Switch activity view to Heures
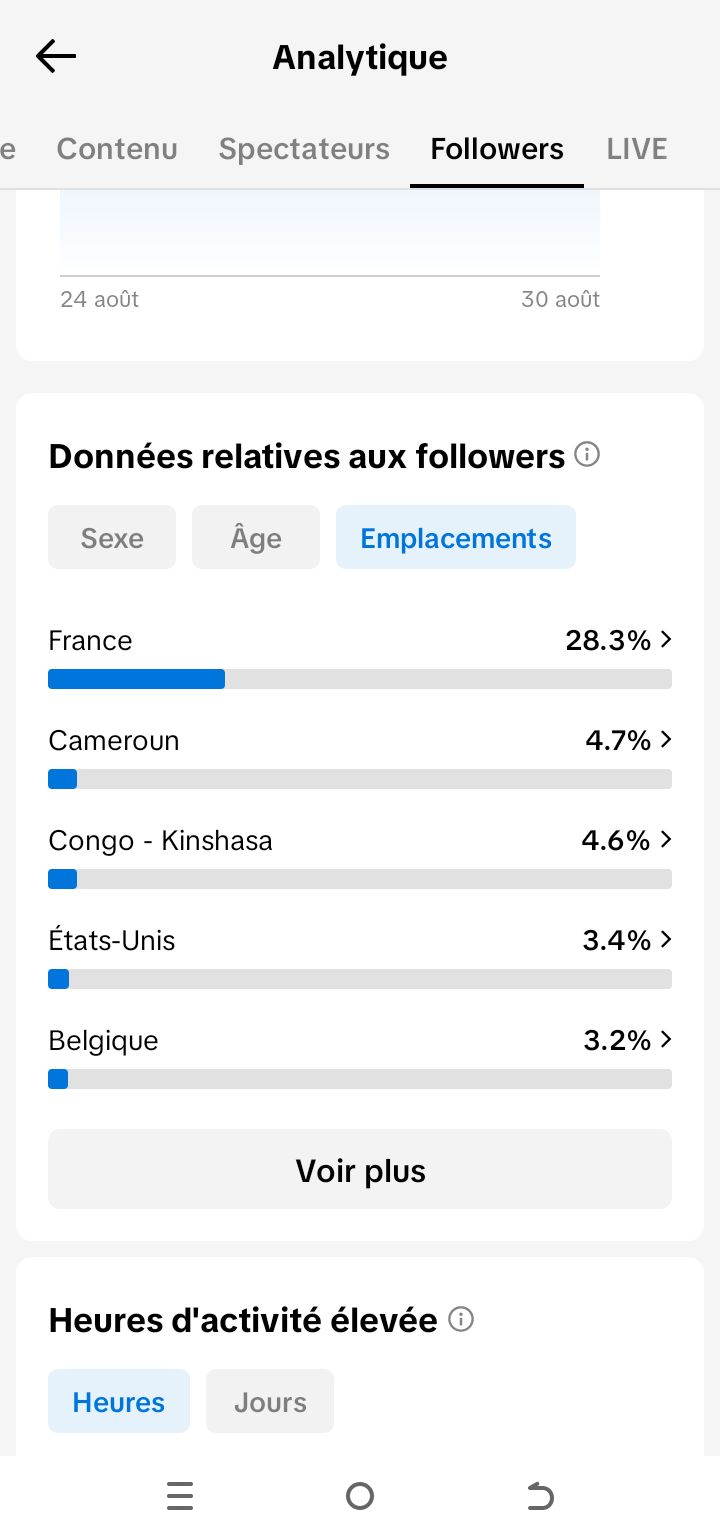This screenshot has height=1535, width=720. [x=119, y=1402]
